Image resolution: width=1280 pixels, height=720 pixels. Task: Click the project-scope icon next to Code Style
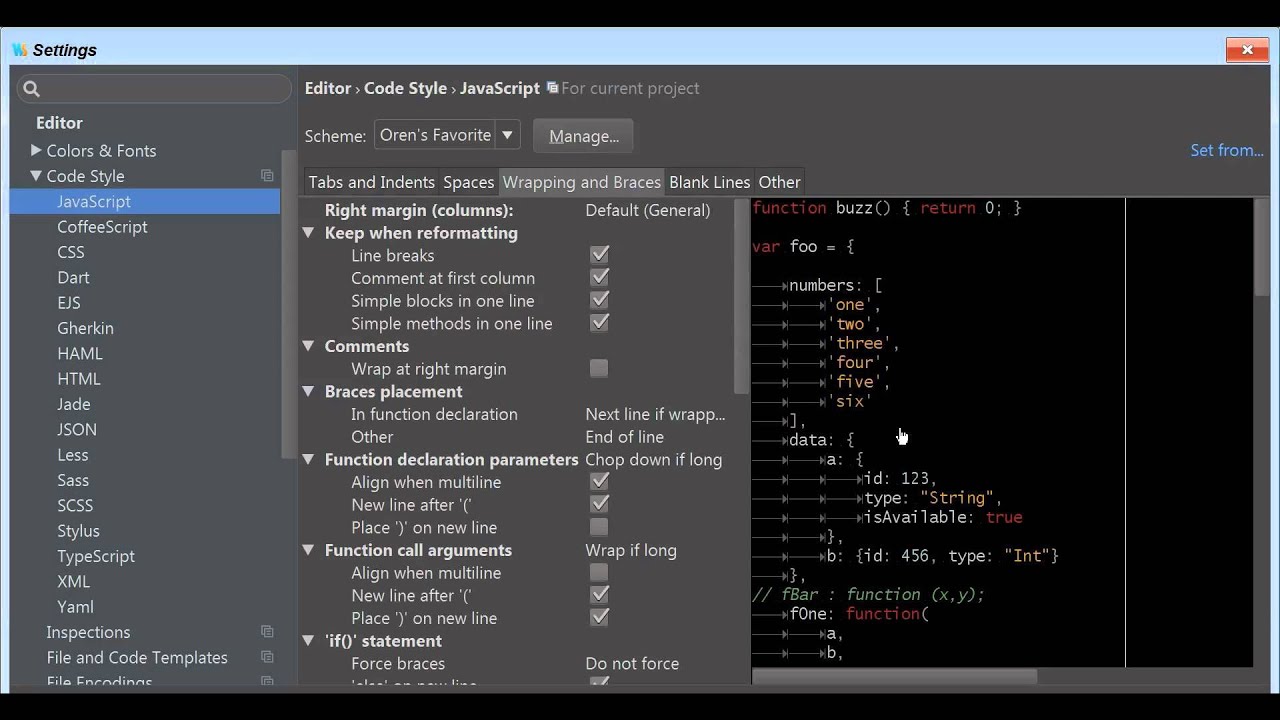267,176
